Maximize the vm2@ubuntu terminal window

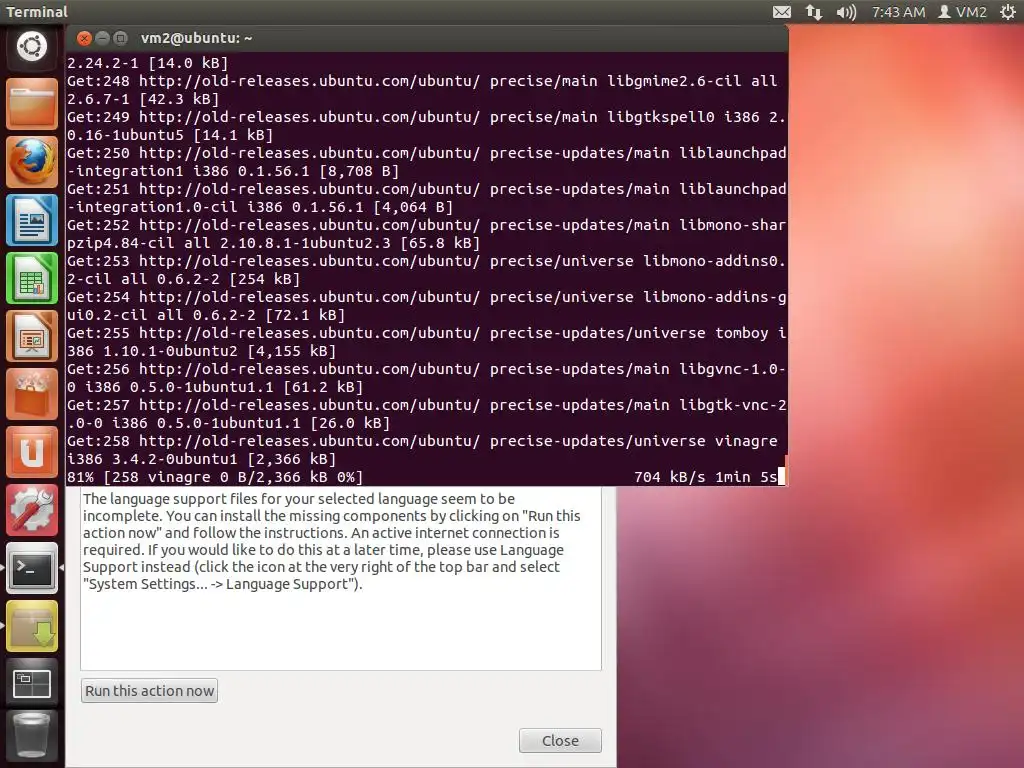120,39
